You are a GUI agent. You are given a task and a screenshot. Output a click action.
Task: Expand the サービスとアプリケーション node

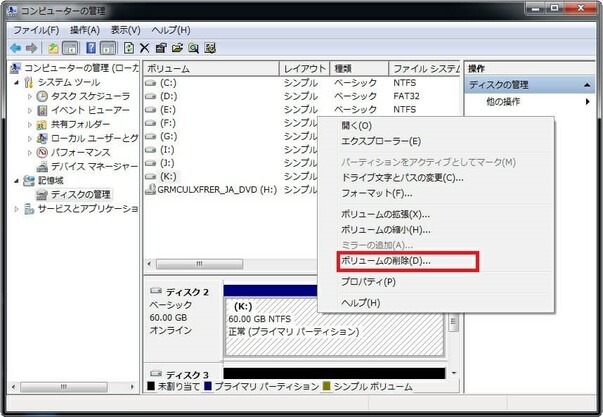coord(16,209)
